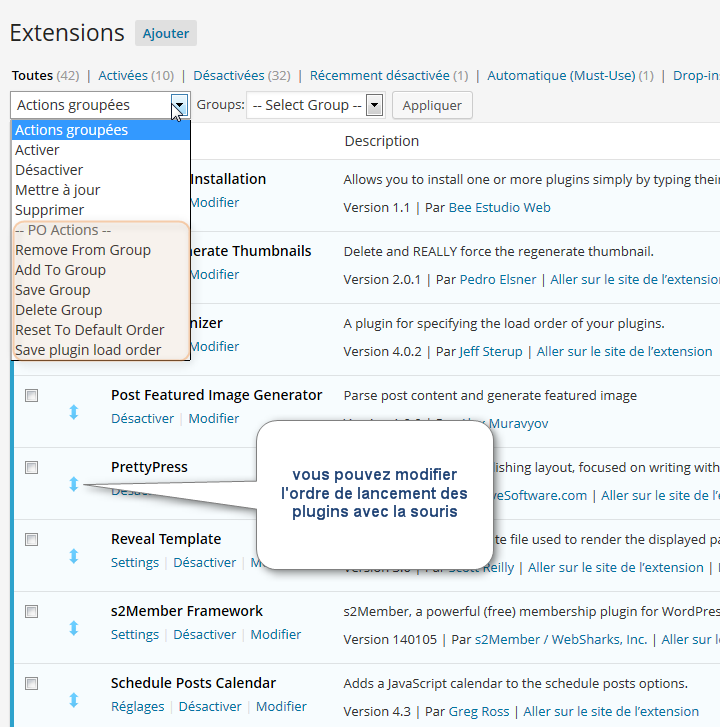Select Mettre à jour option
The height and width of the screenshot is (727, 720).
101,190
